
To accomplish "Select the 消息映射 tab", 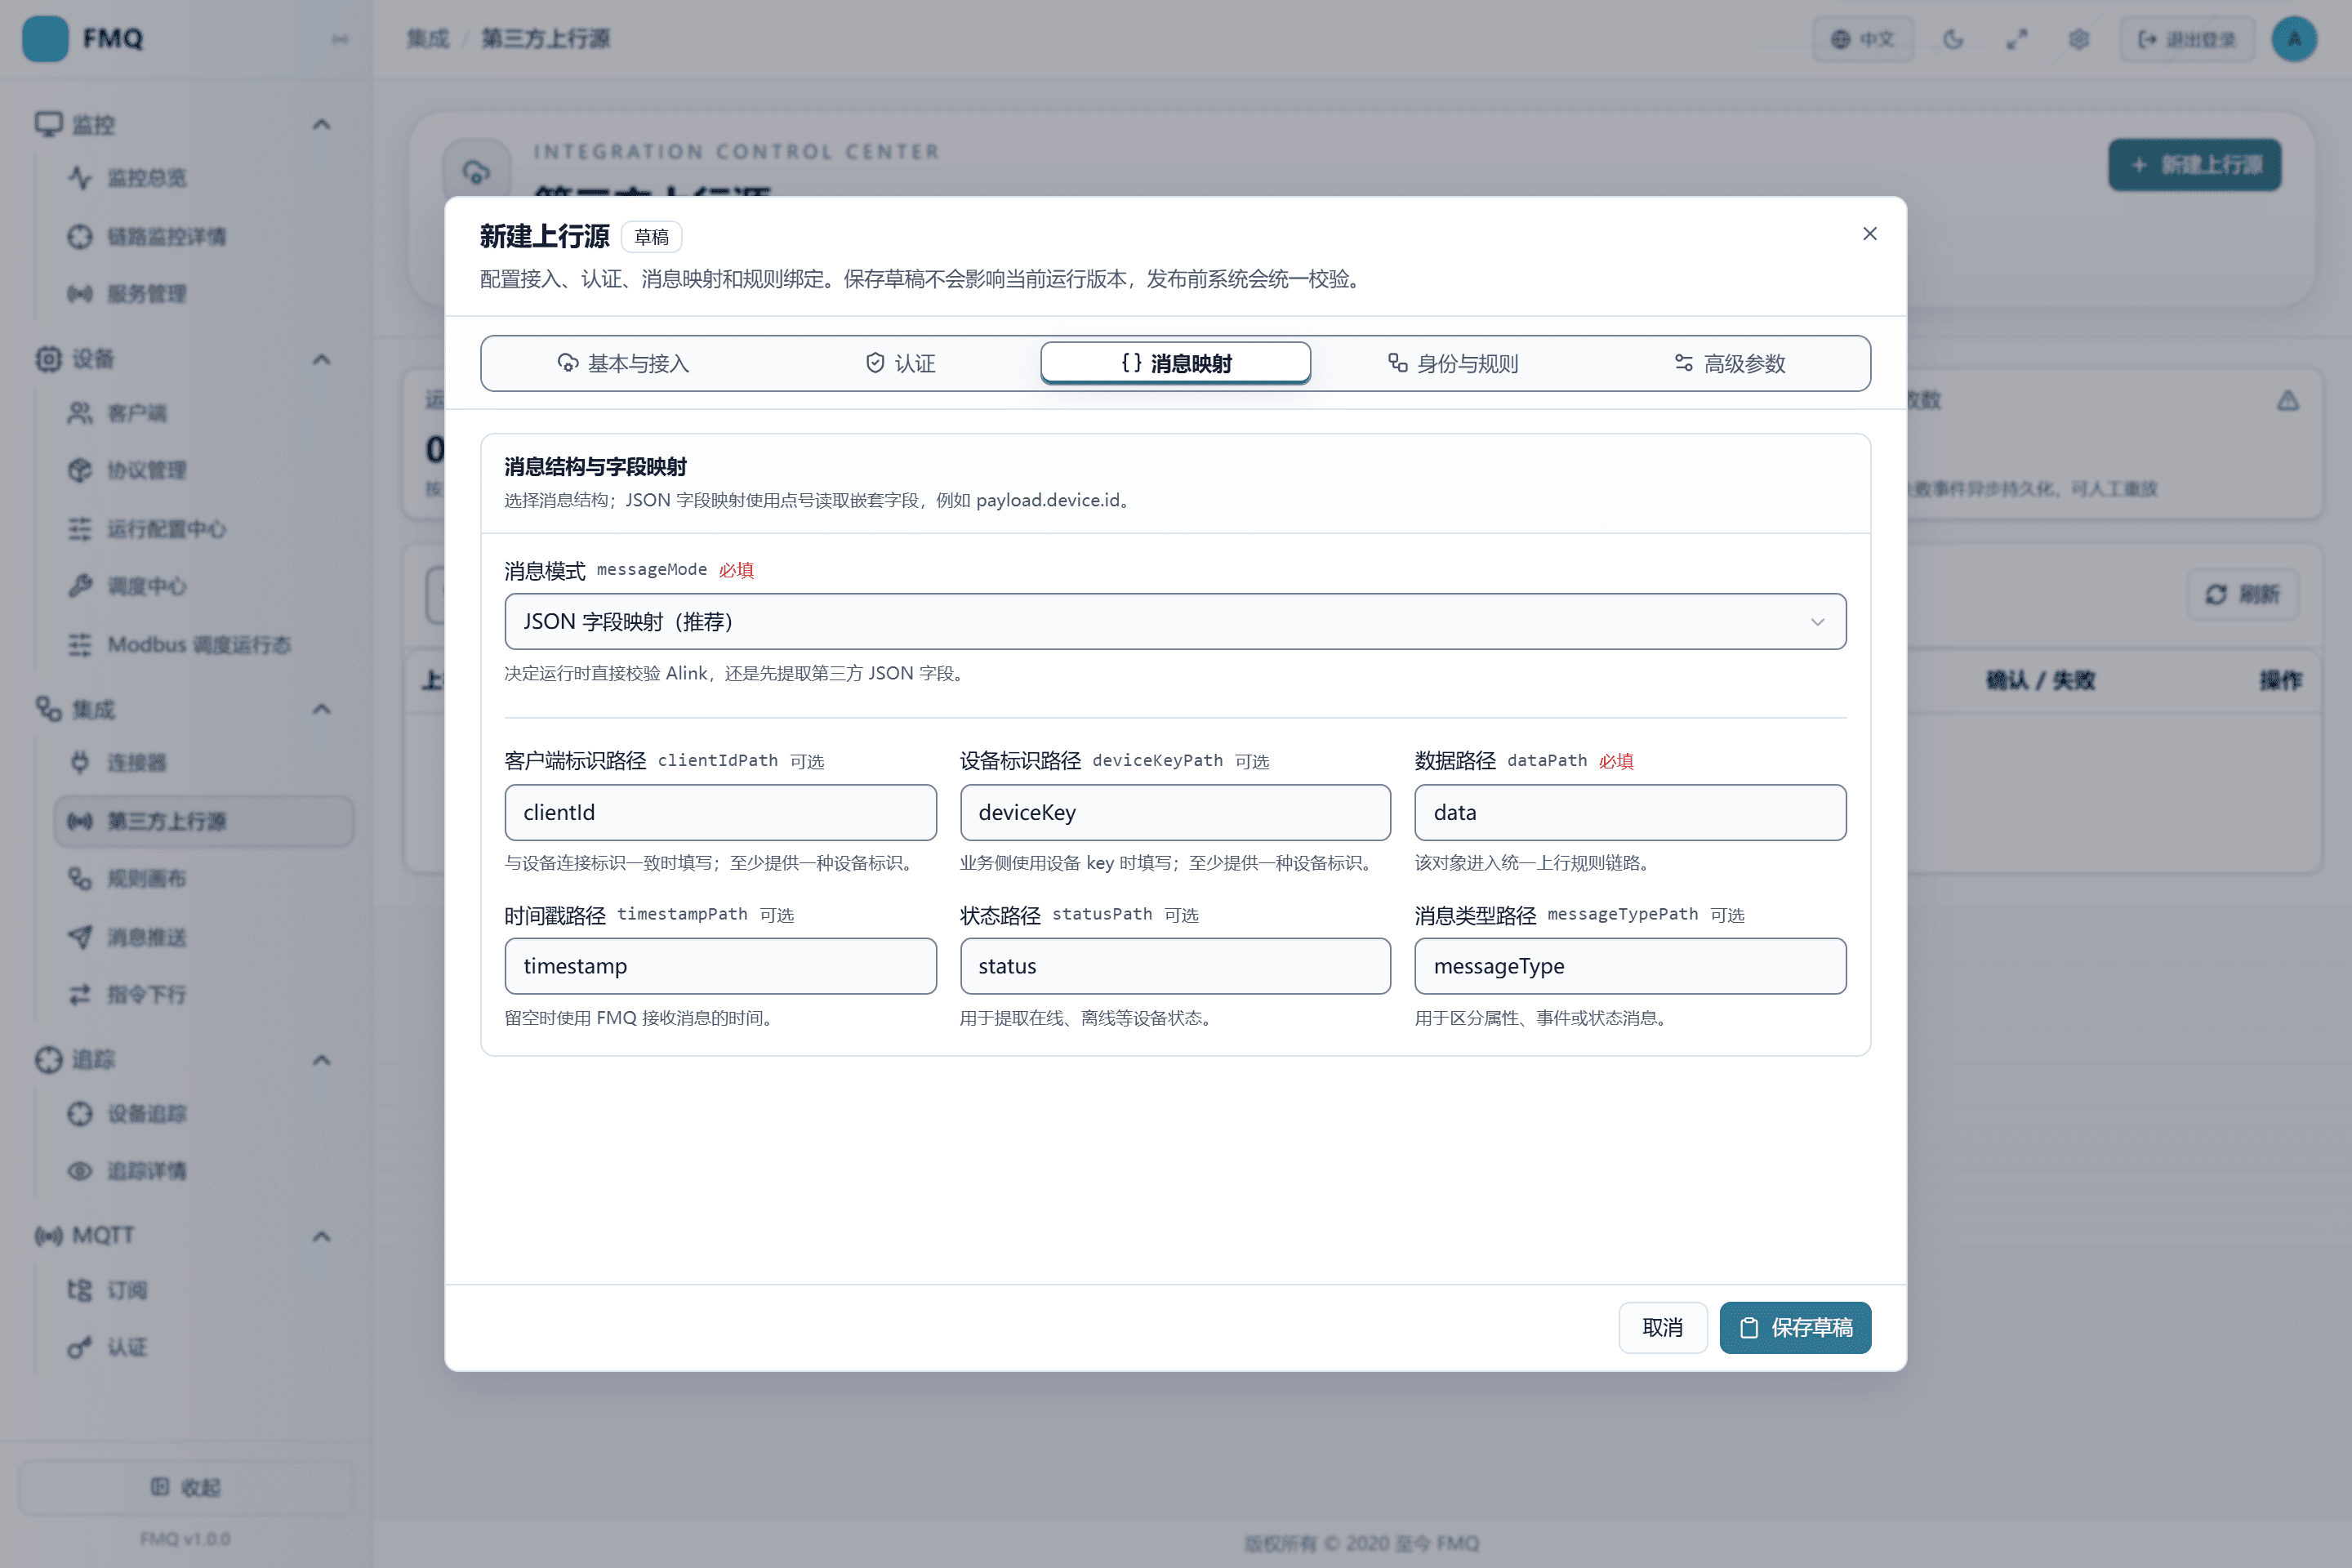I will [x=1175, y=363].
